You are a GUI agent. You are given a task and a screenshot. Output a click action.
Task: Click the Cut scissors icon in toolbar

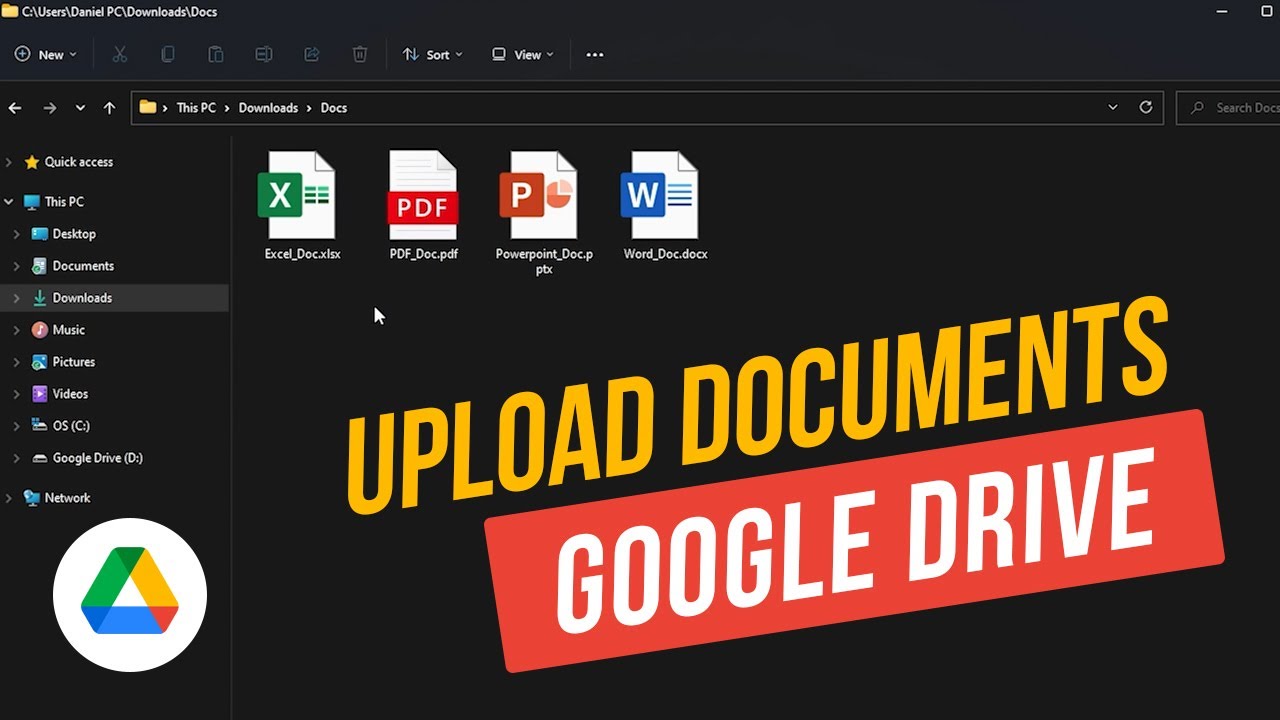120,55
